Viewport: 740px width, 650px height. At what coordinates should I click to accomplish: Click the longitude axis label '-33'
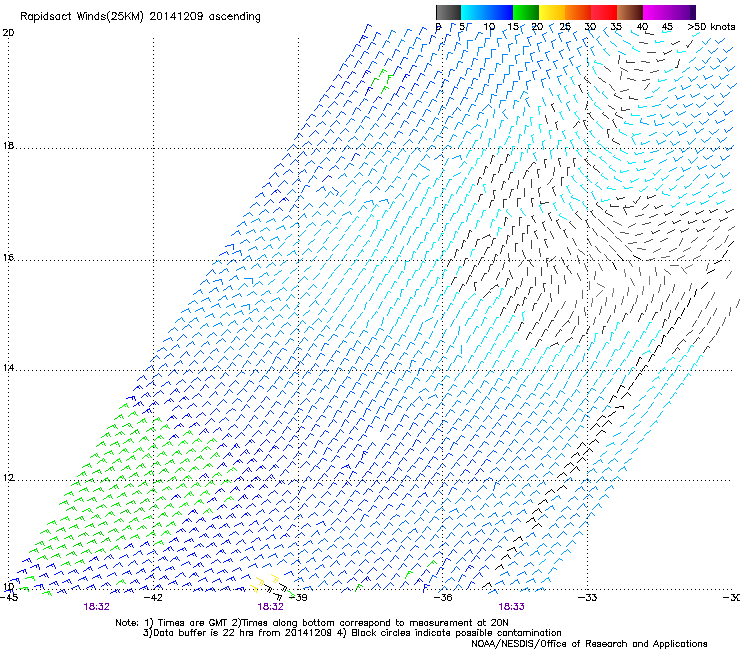pyautogui.click(x=588, y=598)
